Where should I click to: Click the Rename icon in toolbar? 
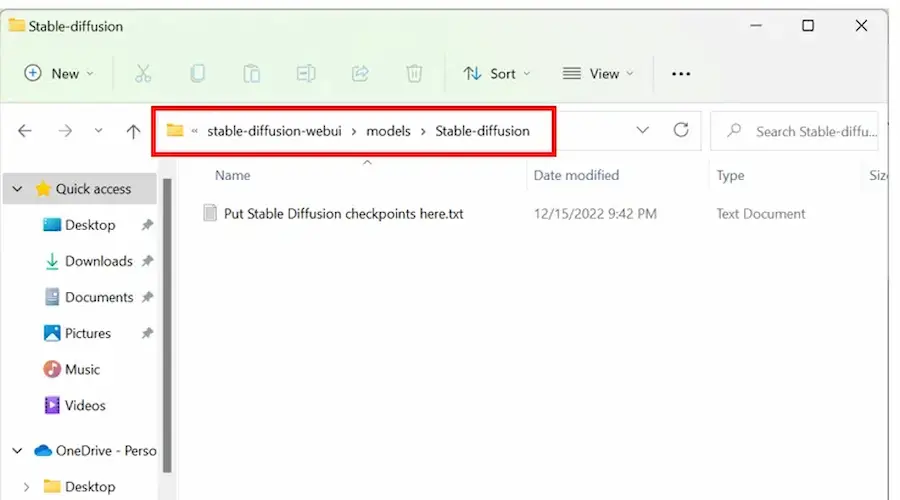306,73
